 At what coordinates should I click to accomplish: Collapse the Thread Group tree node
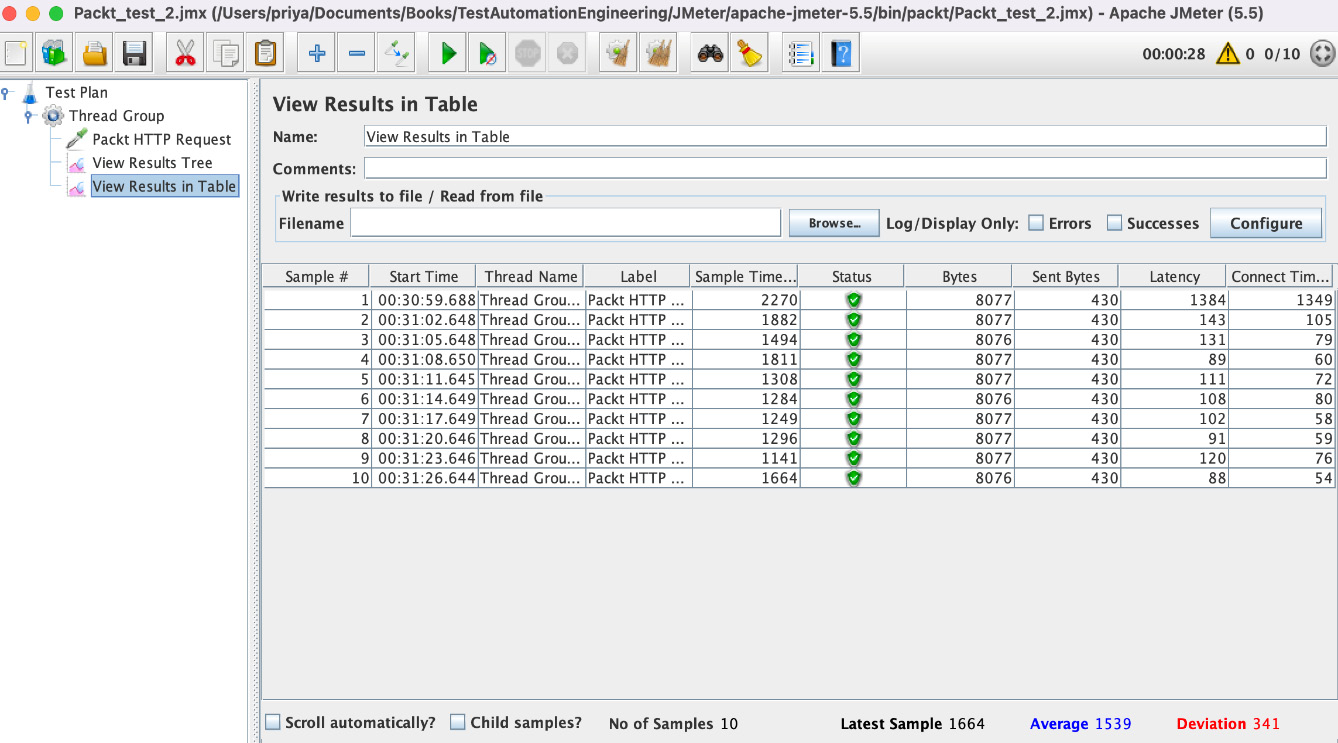click(29, 116)
